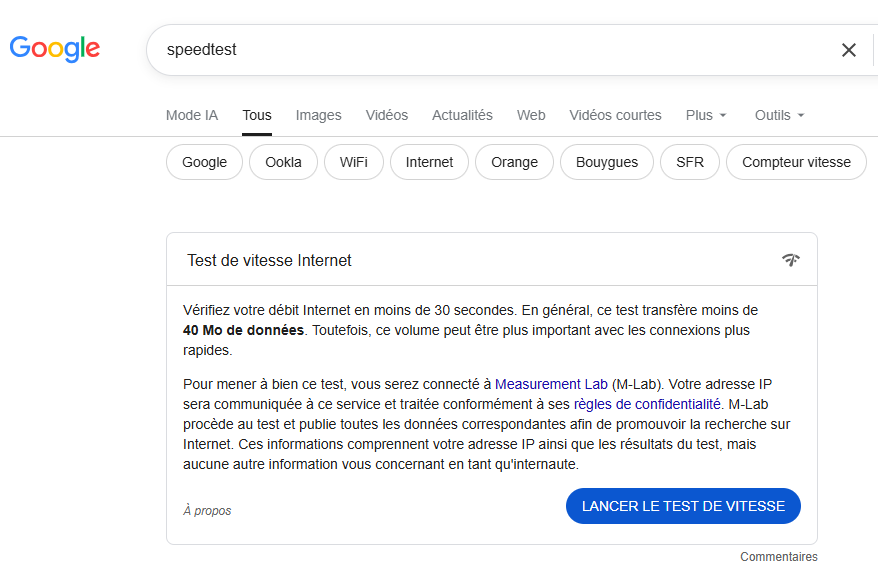878x580 pixels.
Task: Select the Google filter chip
Action: click(204, 162)
